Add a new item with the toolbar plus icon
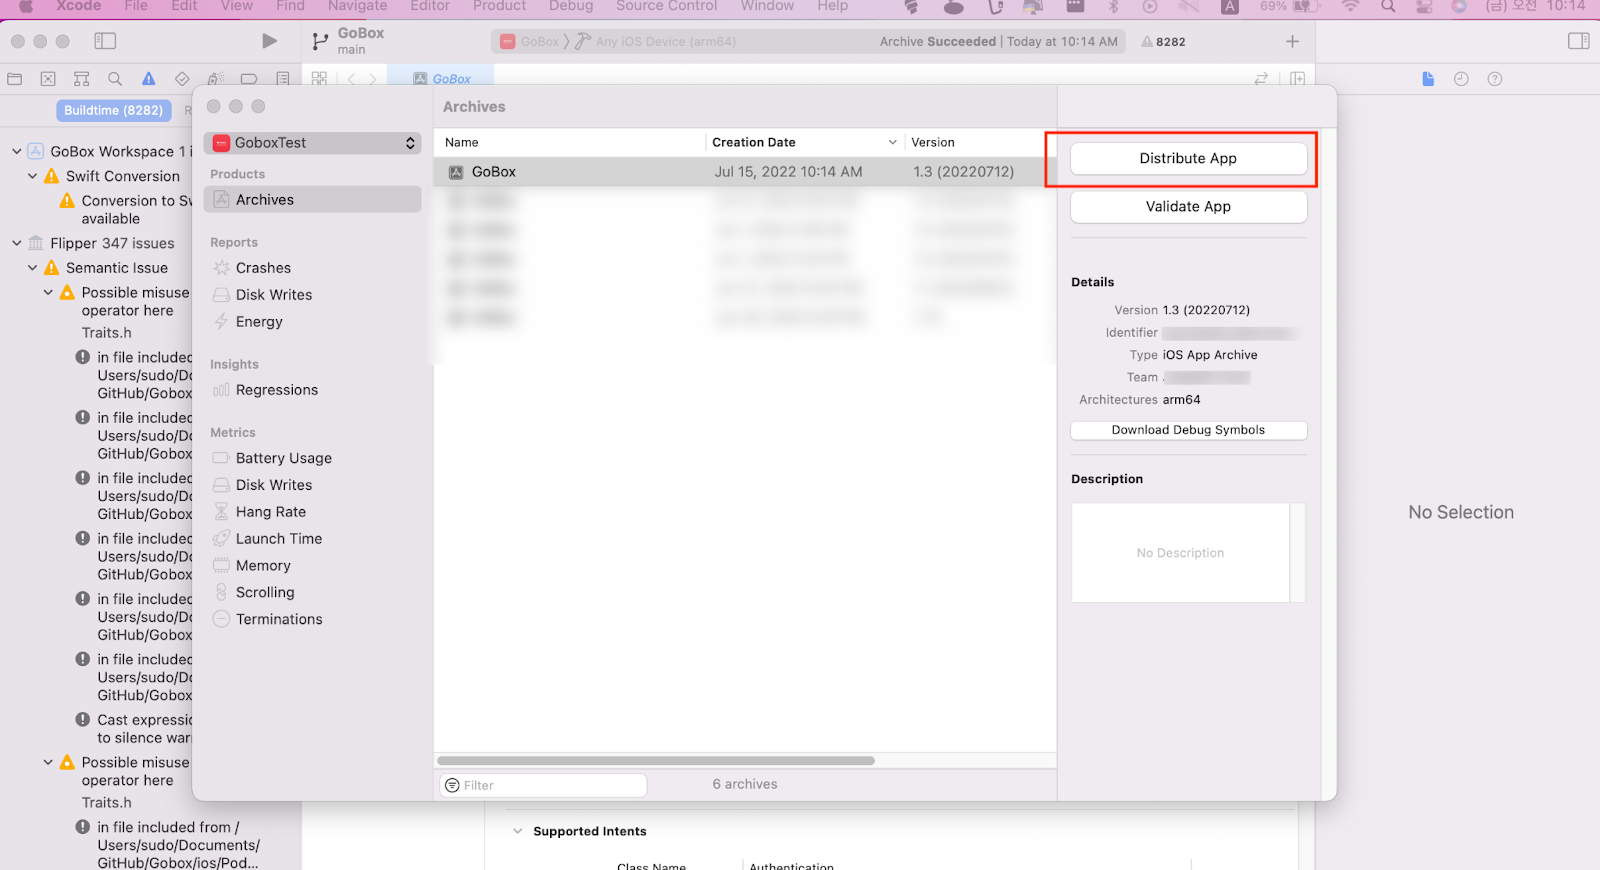 (1292, 41)
